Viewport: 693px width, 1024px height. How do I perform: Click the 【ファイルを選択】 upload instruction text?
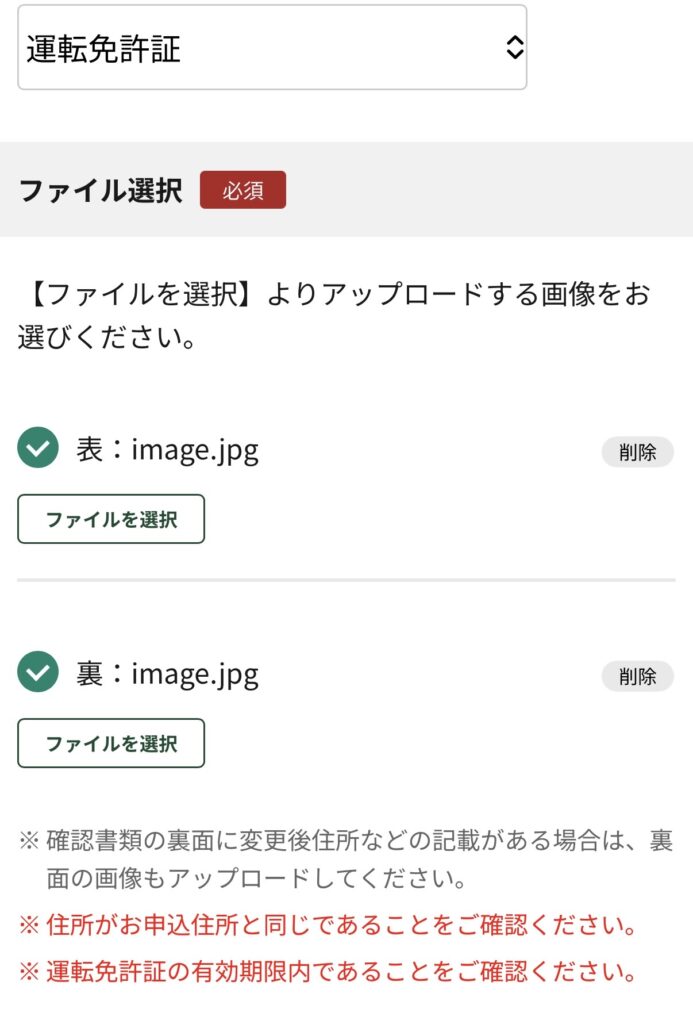tap(334, 315)
